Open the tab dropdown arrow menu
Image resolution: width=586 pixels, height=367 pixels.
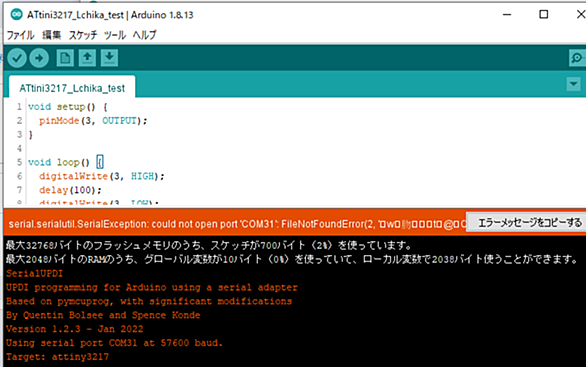574,84
